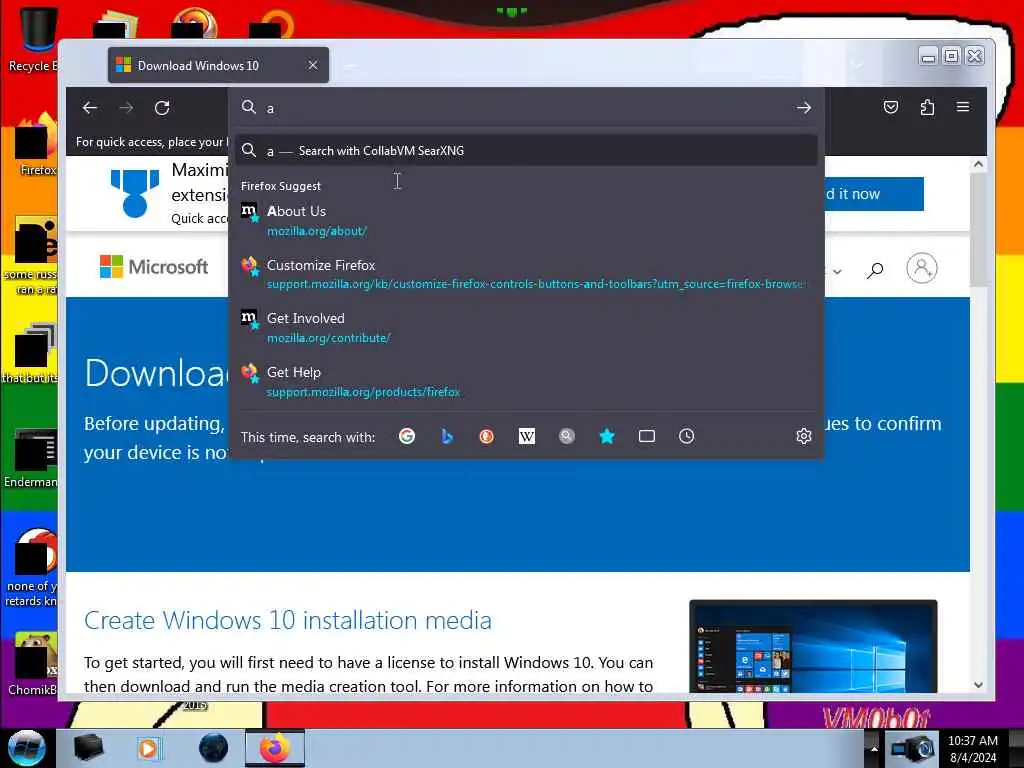The height and width of the screenshot is (768, 1024).
Task: Reload the page with the refresh icon
Action: point(162,108)
